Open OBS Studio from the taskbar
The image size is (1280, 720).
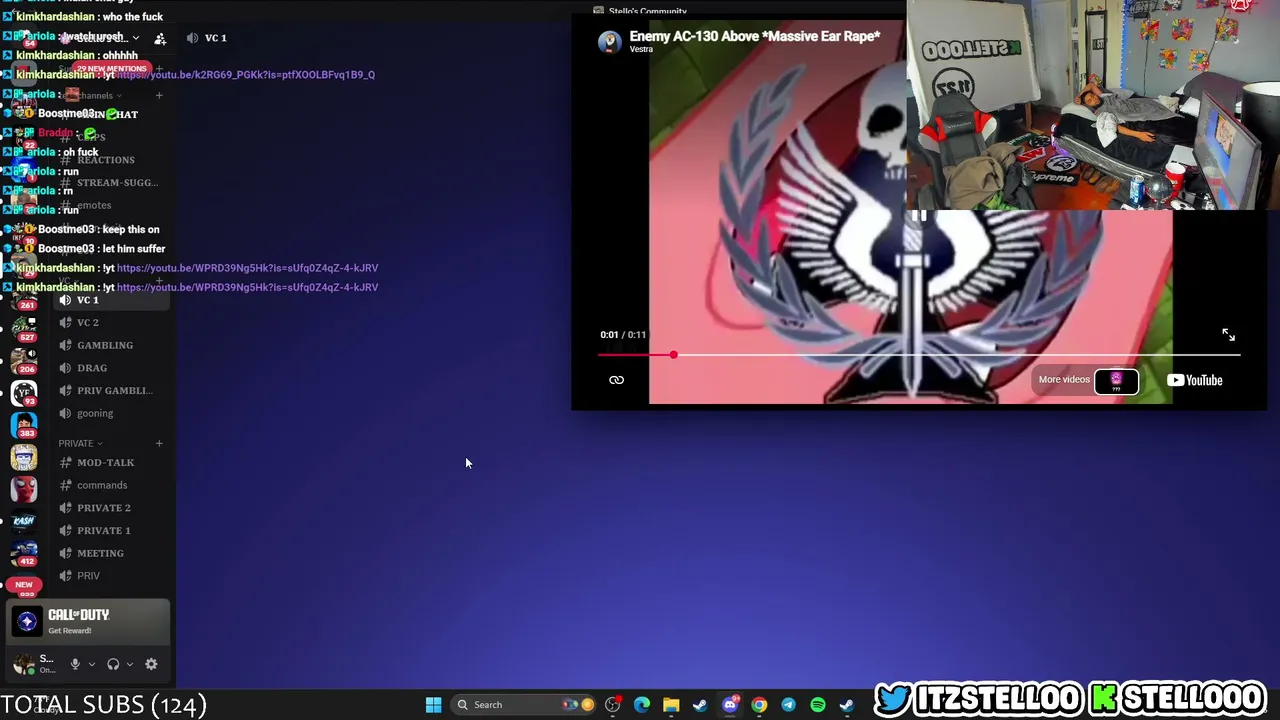click(x=613, y=705)
